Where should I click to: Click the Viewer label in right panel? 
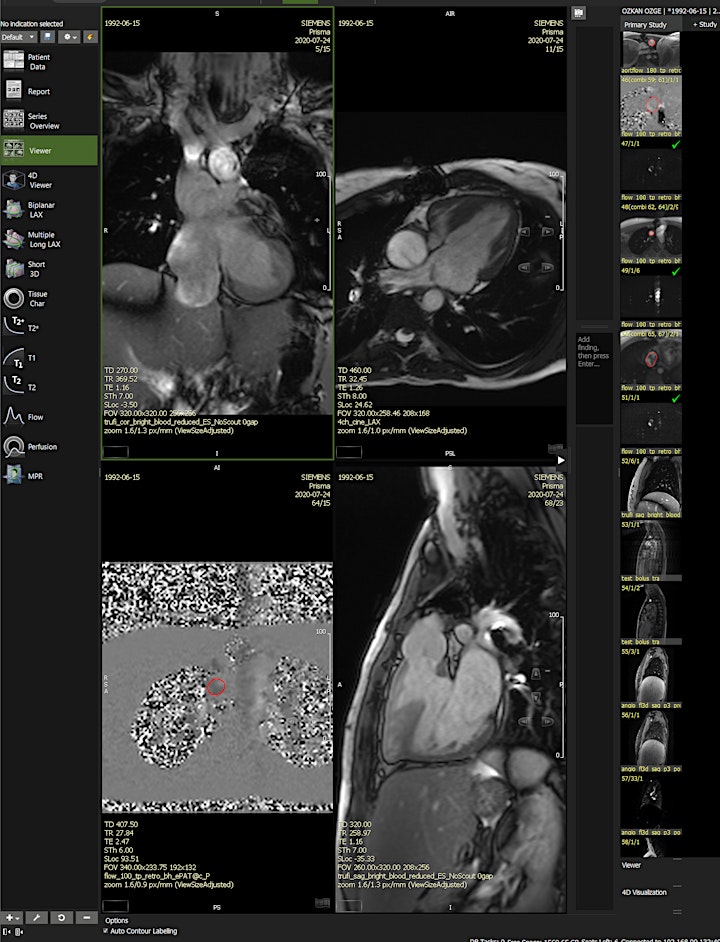pyautogui.click(x=631, y=865)
